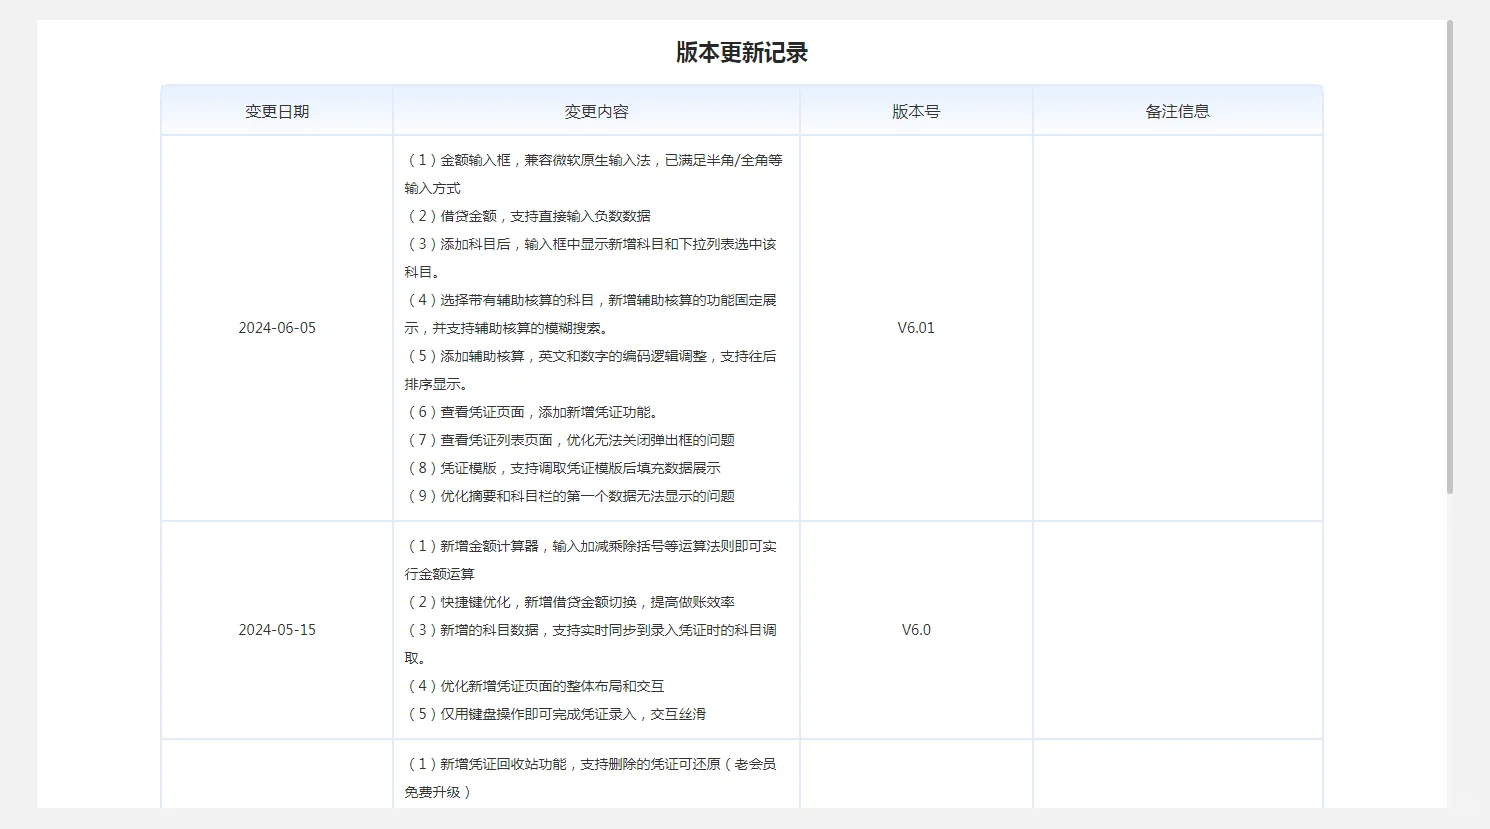
Task: Click the entry starting "（5）仅用键盘操作"
Action: click(556, 714)
